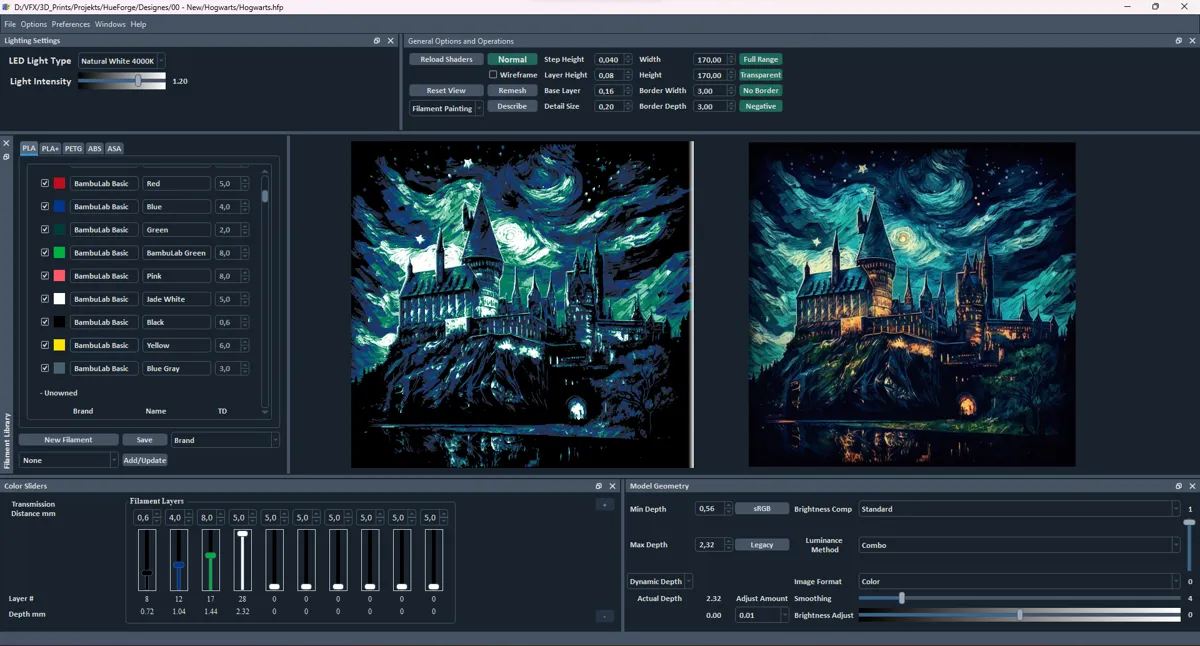Open the Options menu
The width and height of the screenshot is (1200, 646).
(x=34, y=24)
